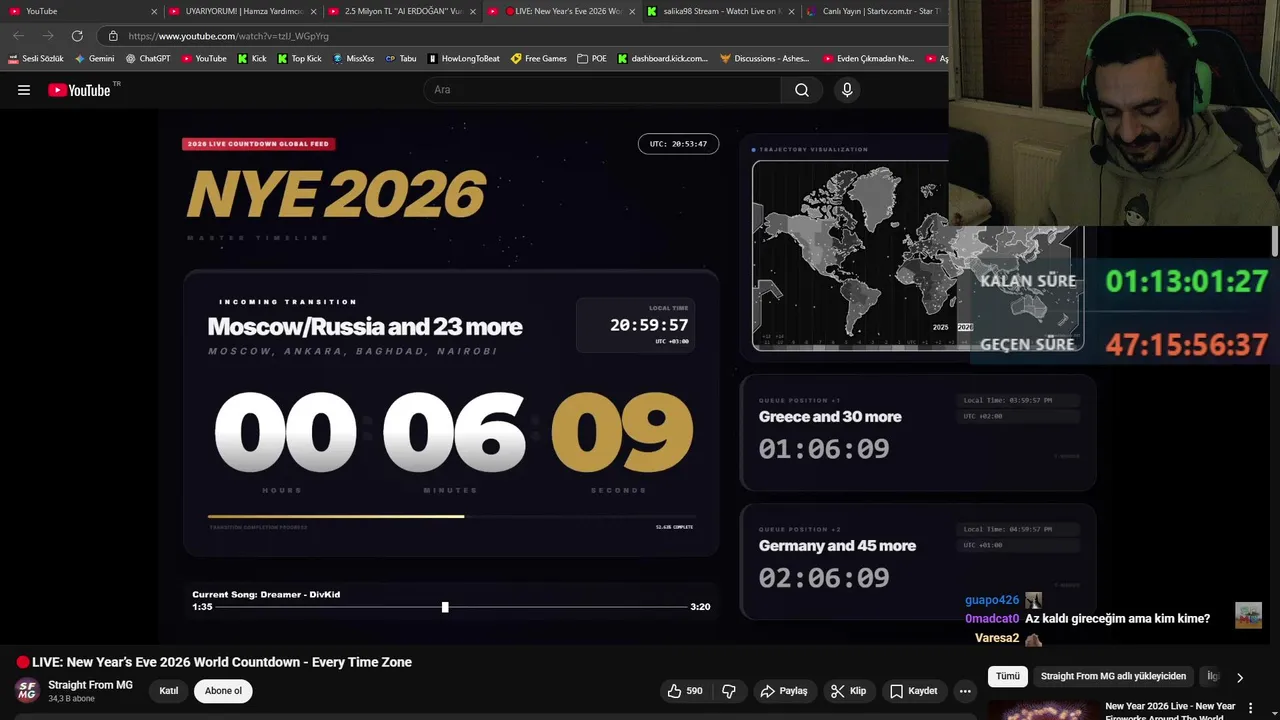The height and width of the screenshot is (720, 1280).
Task: Dislike the video with thumbs down
Action: point(729,691)
